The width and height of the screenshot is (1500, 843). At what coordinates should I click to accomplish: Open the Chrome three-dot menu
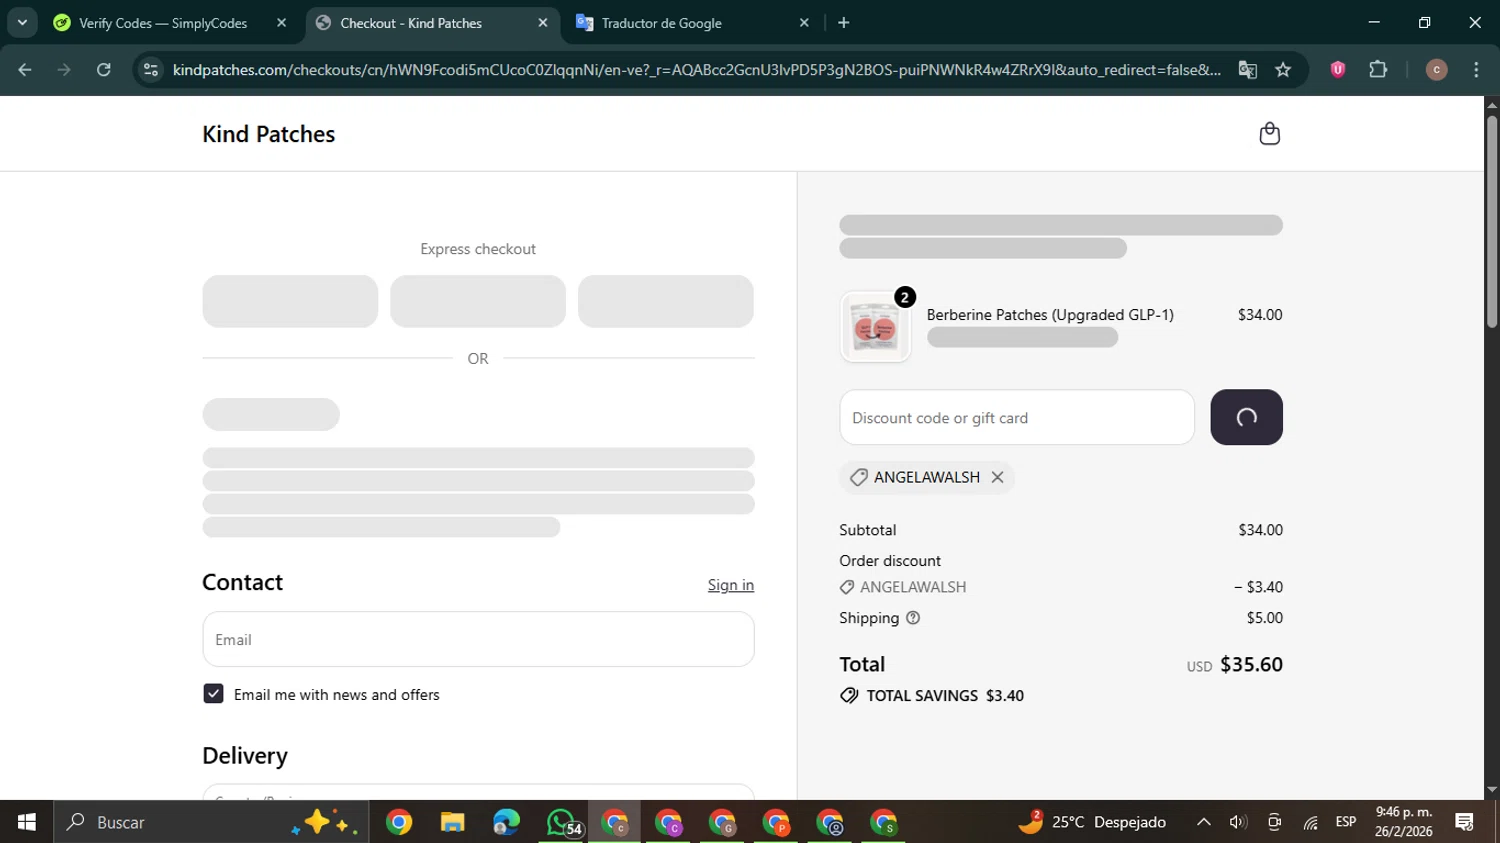[x=1476, y=70]
